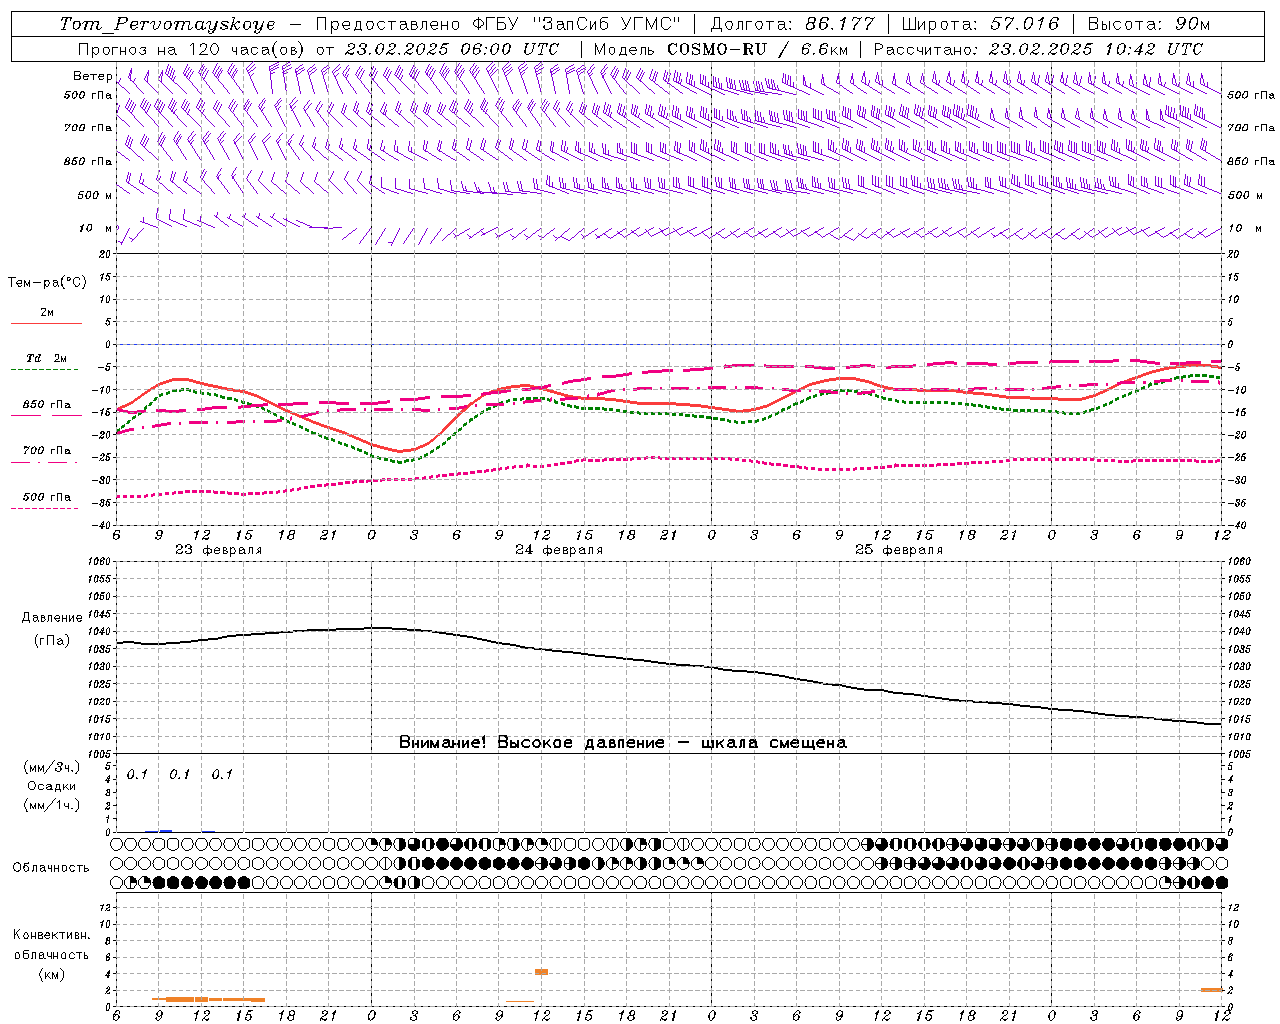The width and height of the screenshot is (1280, 1024).
Task: Click the Высота: 90м header entry
Action: pyautogui.click(x=1148, y=24)
